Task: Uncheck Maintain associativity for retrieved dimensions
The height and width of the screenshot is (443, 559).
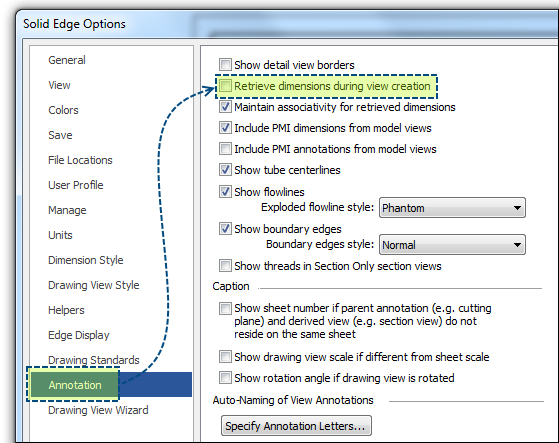Action: coord(225,107)
